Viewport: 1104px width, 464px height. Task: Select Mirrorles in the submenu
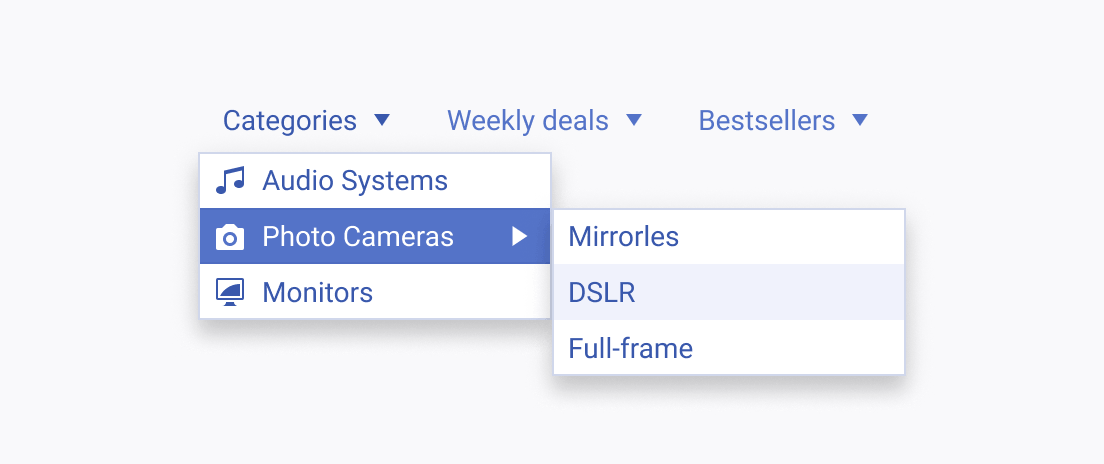click(623, 237)
